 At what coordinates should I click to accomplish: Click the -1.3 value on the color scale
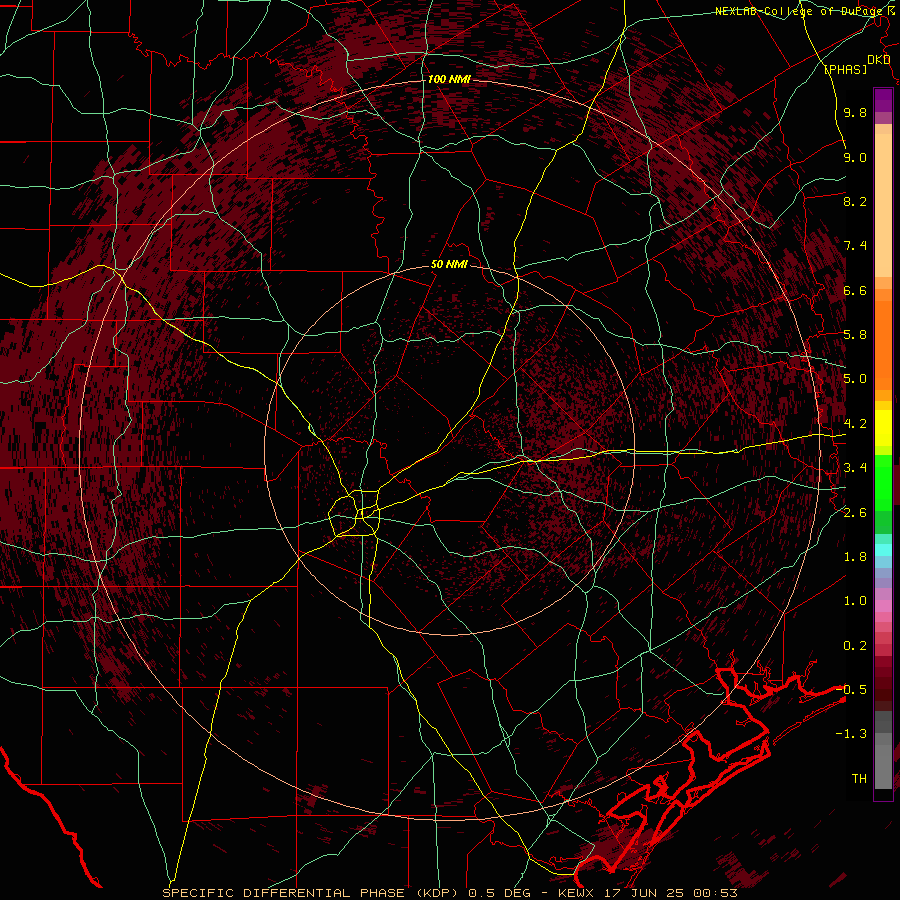coord(851,734)
